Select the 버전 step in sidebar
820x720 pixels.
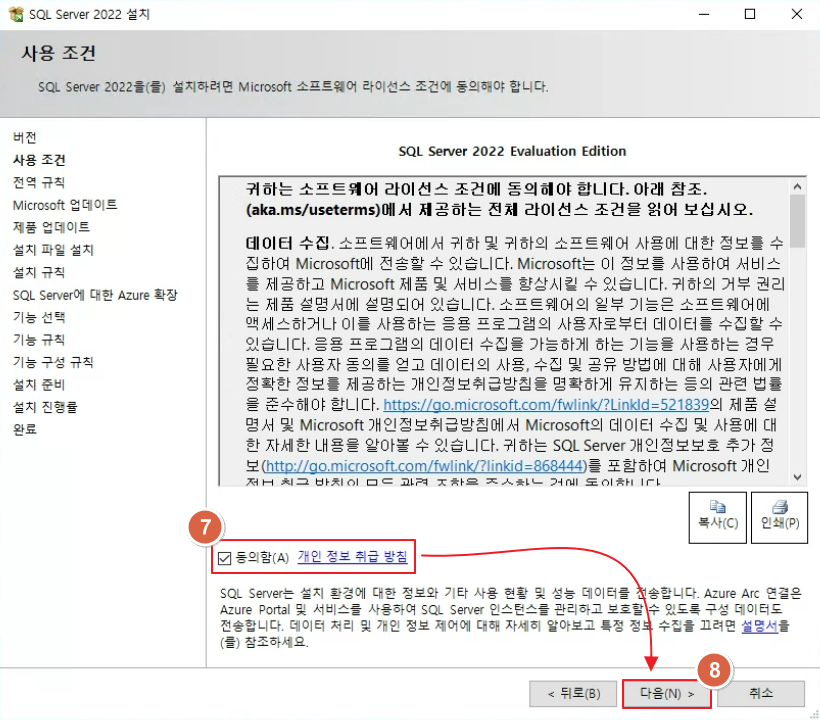click(25, 138)
